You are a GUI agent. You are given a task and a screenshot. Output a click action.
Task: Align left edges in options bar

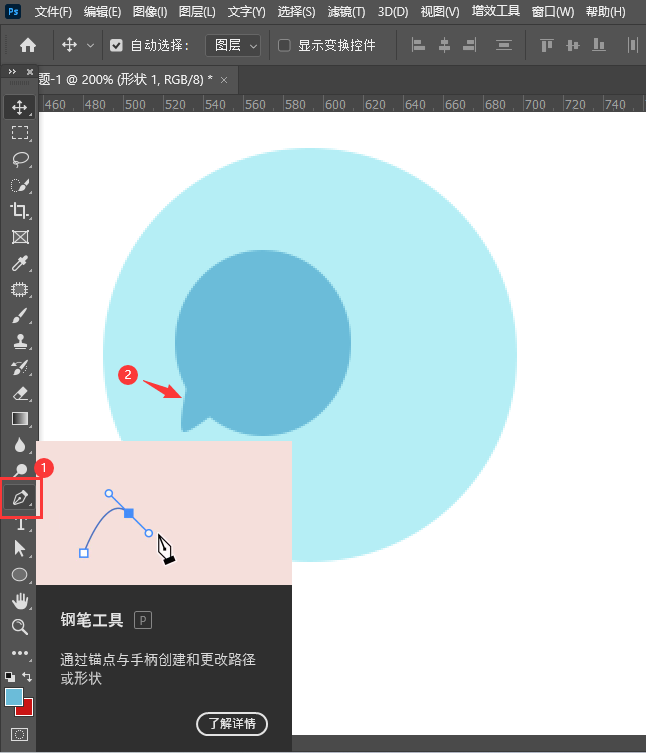pyautogui.click(x=418, y=45)
